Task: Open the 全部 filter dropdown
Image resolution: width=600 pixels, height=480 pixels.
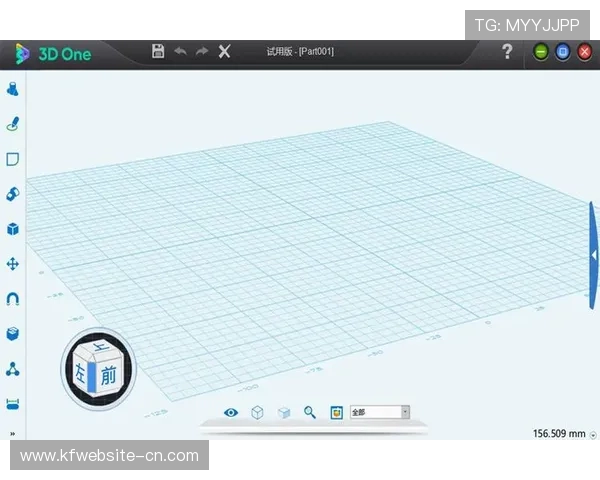Action: click(380, 412)
